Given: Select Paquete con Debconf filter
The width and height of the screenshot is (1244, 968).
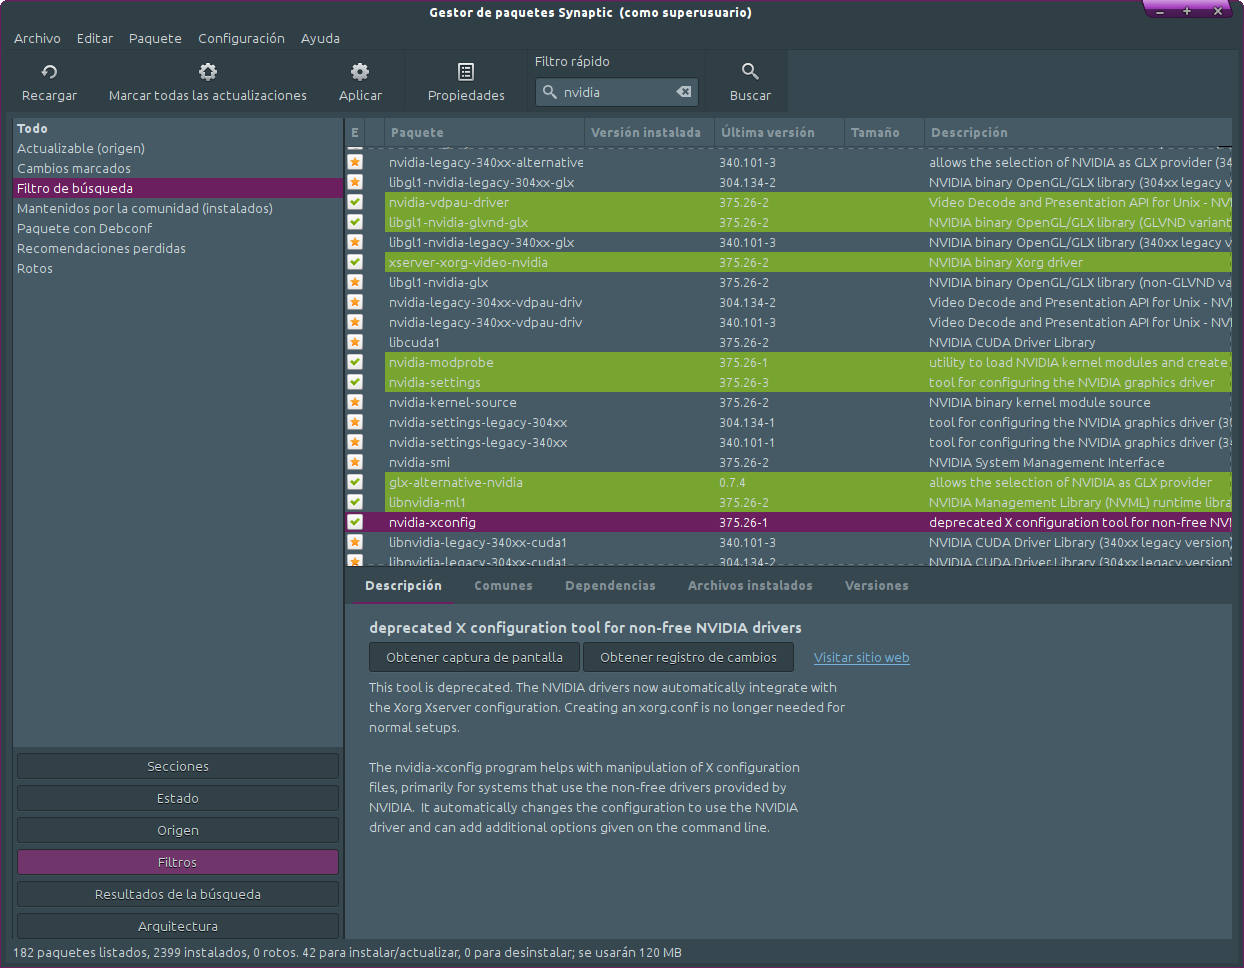Looking at the screenshot, I should [178, 228].
